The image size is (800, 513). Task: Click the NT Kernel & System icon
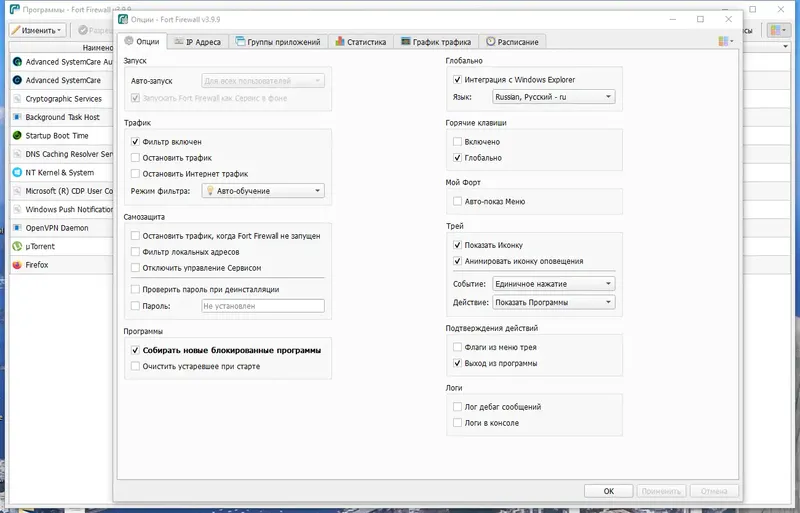point(17,173)
